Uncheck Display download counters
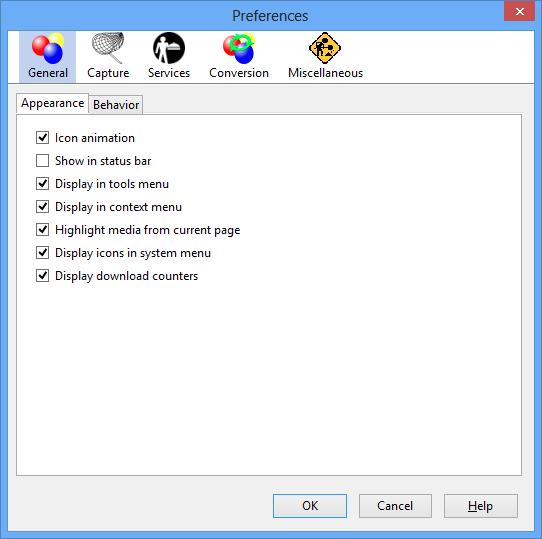542x539 pixels. (43, 276)
